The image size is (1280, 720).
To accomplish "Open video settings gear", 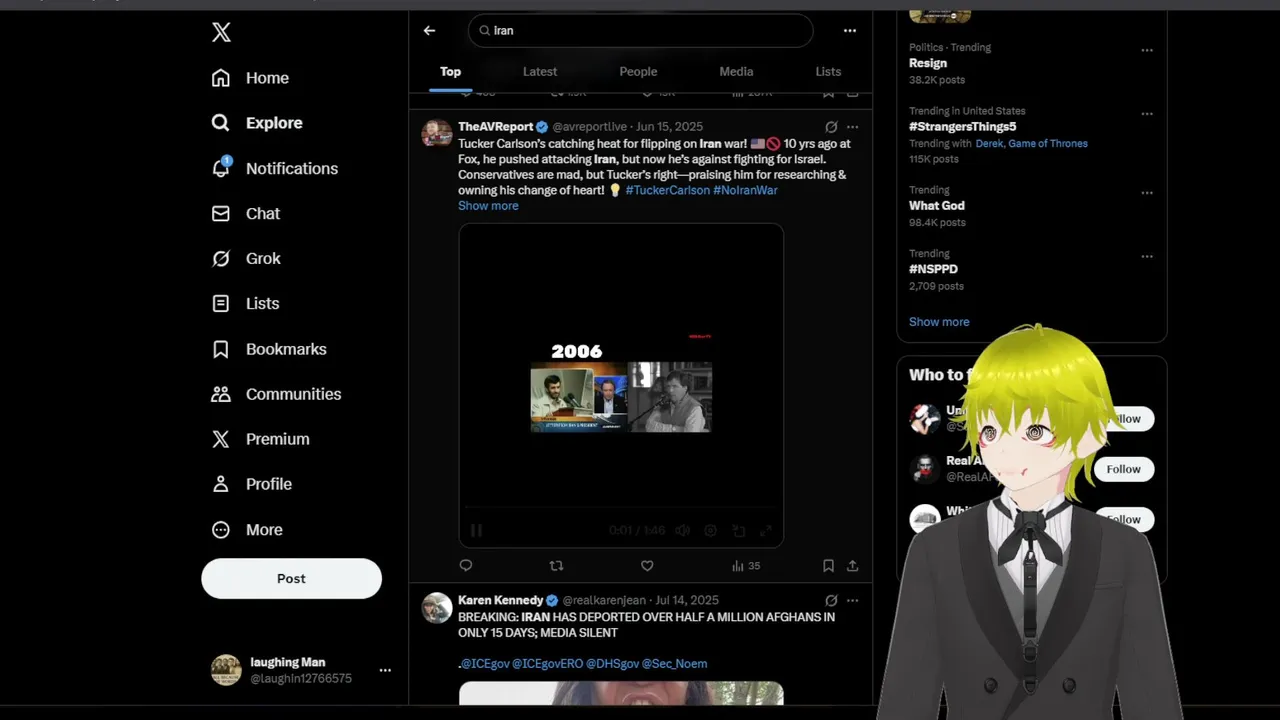I will [x=710, y=531].
